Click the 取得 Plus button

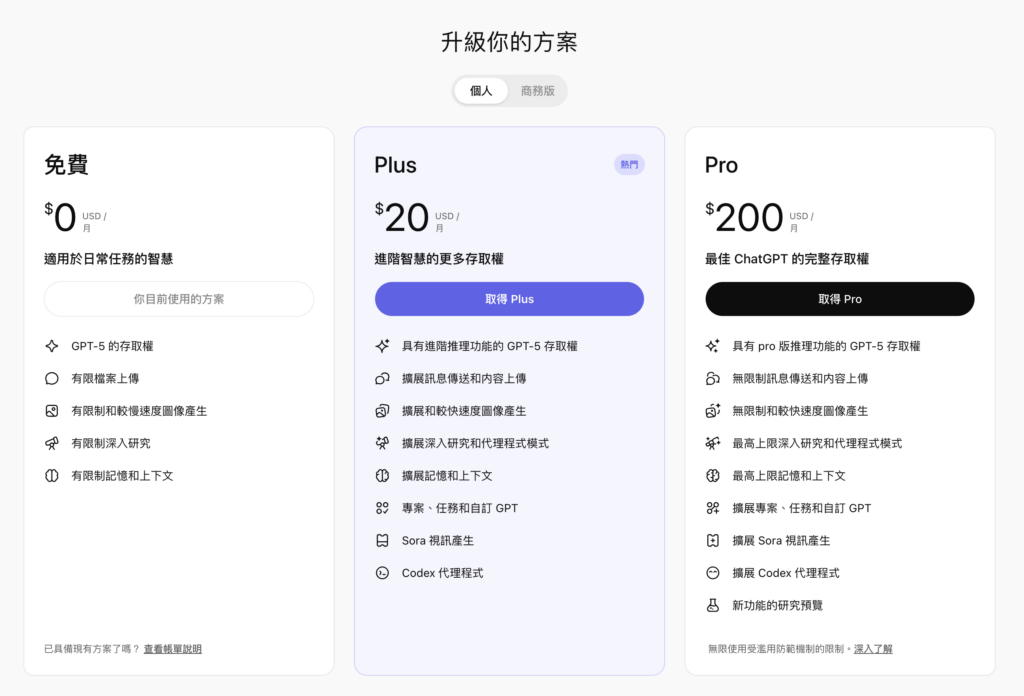coord(509,299)
